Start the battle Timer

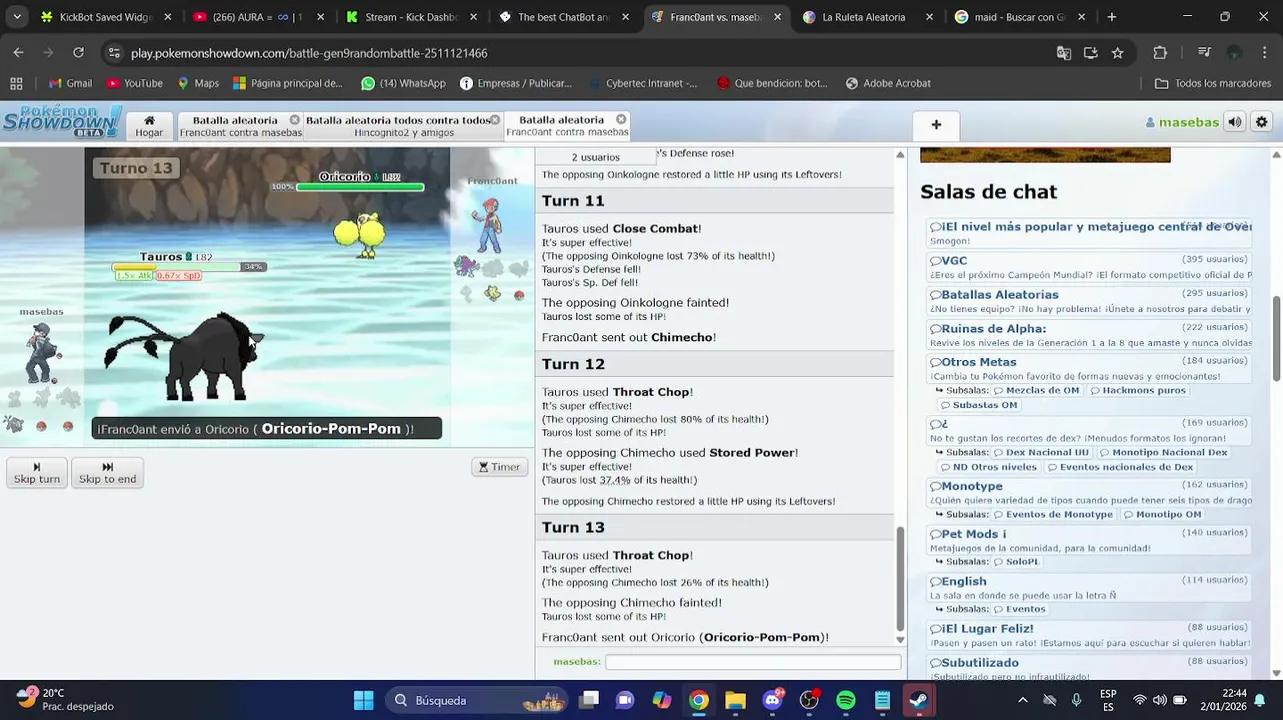499,466
